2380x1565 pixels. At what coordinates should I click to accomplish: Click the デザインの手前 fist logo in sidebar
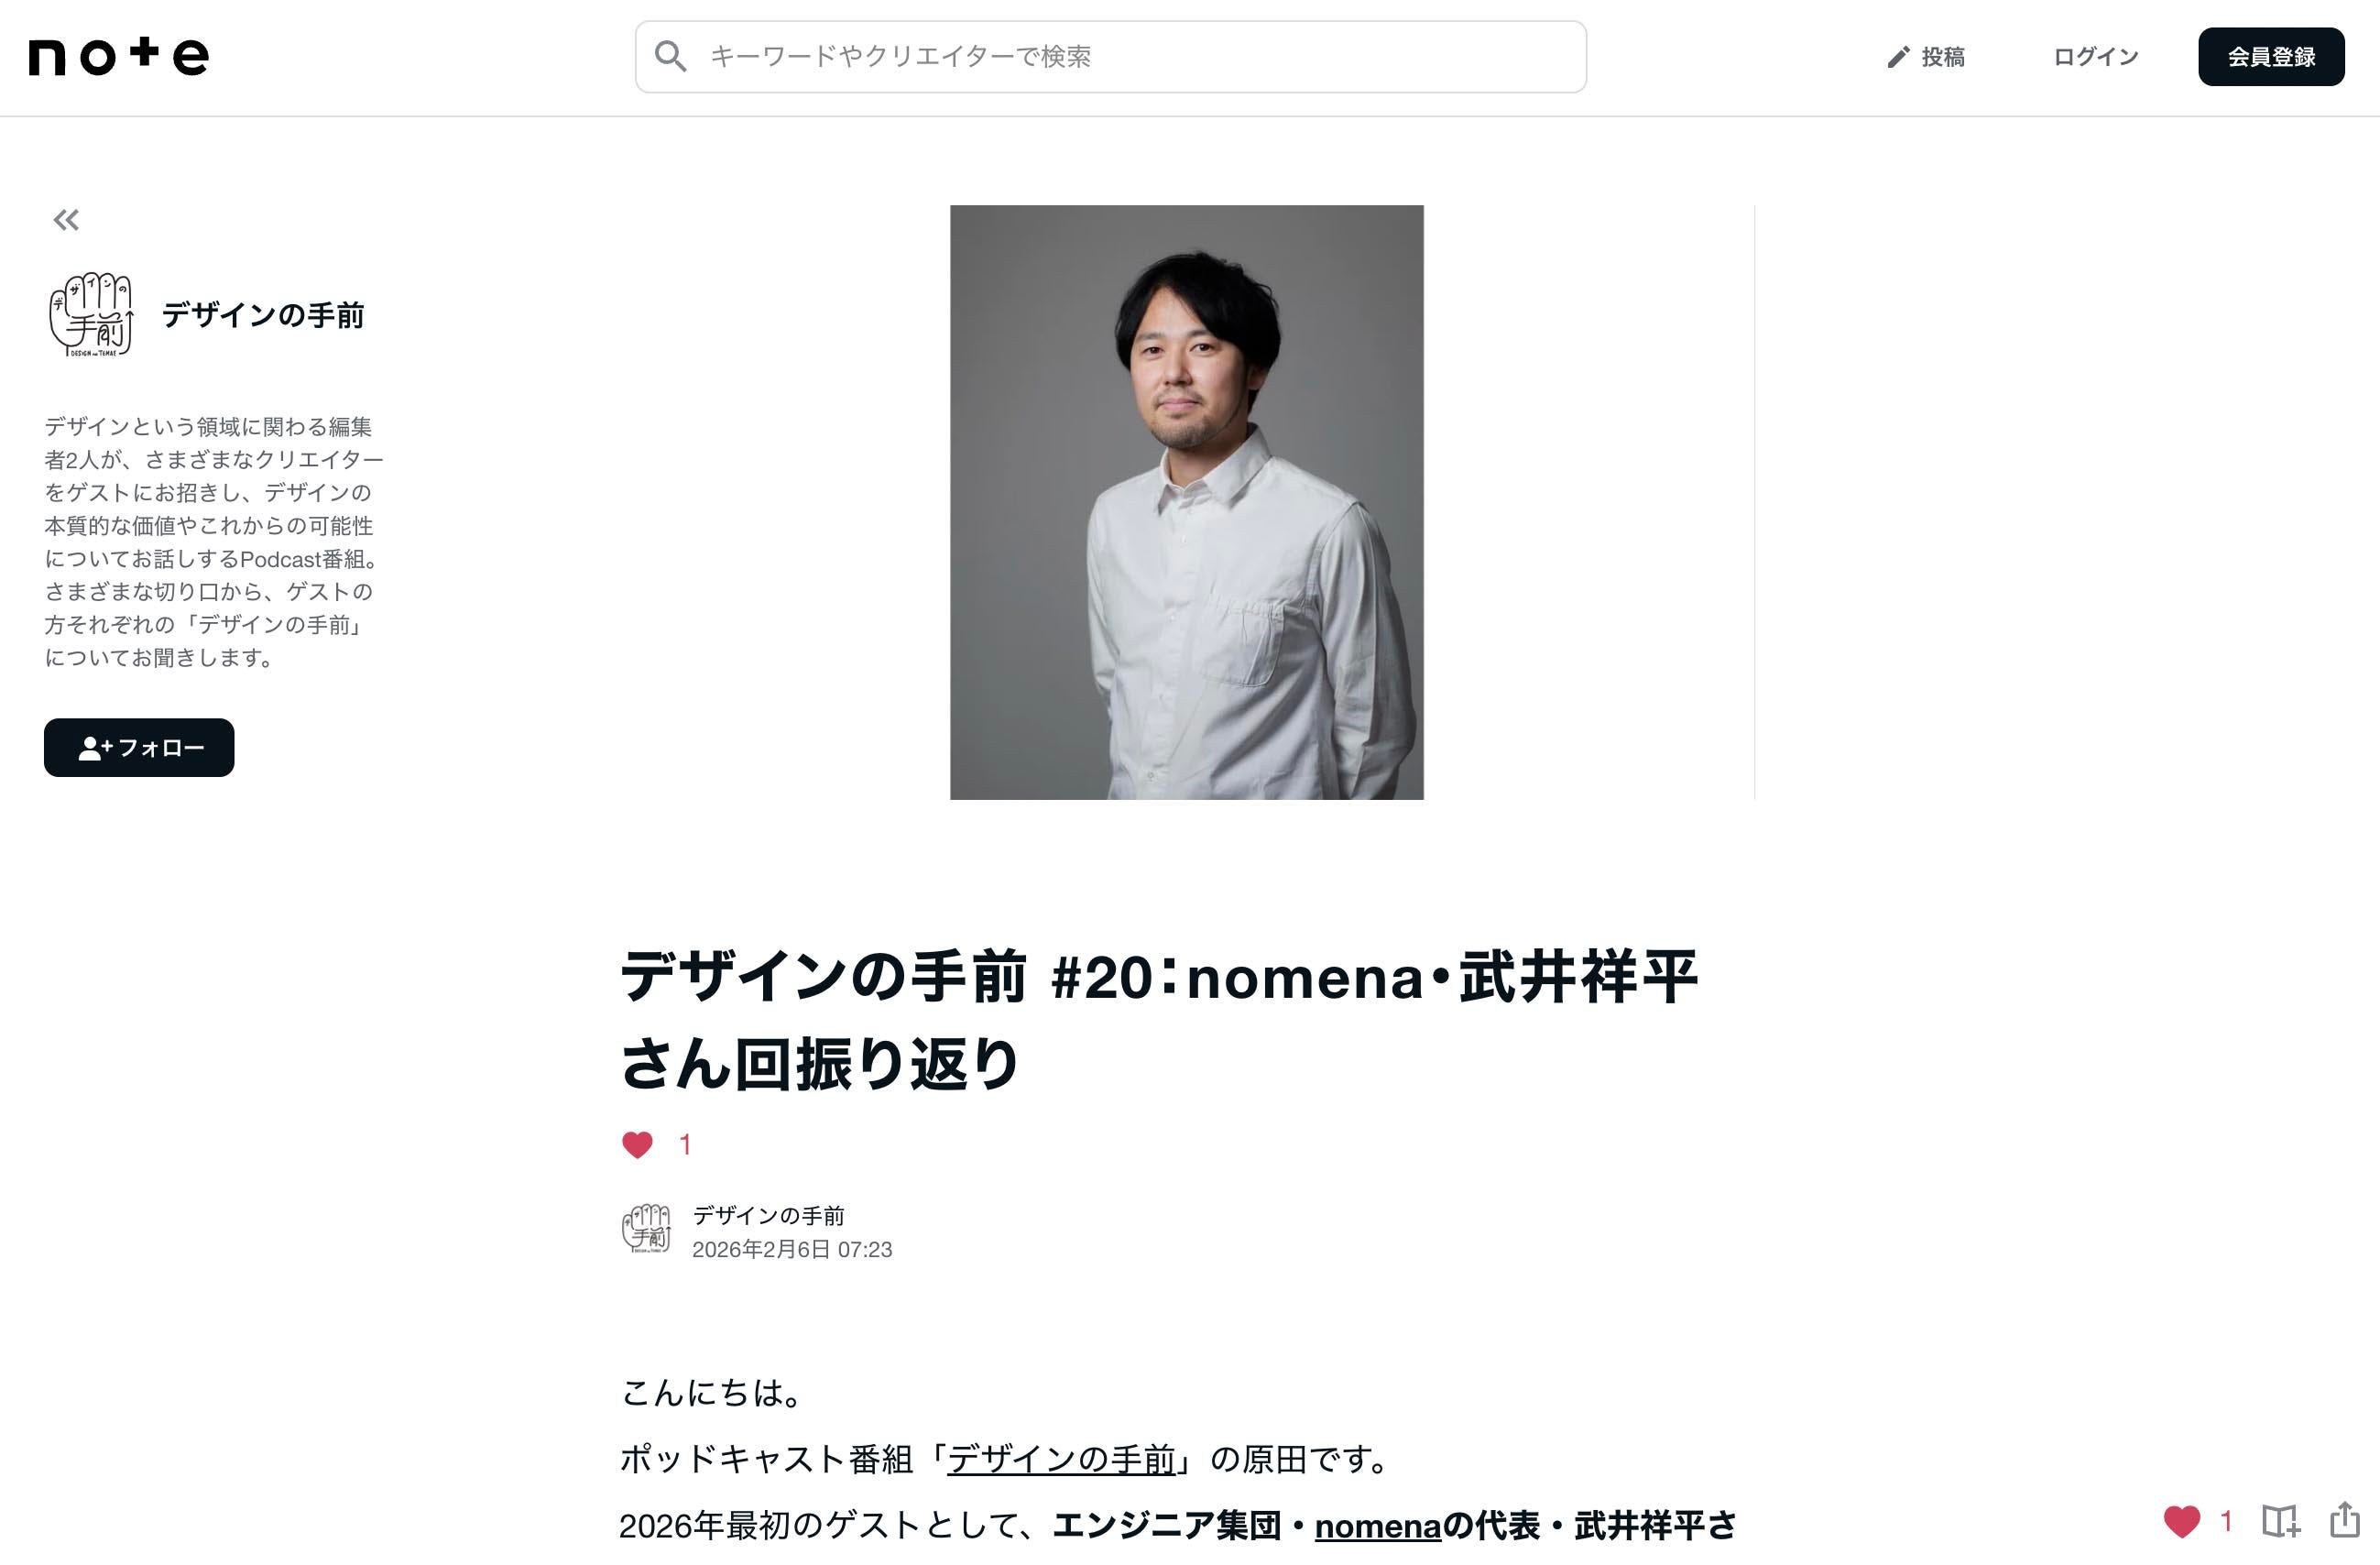click(91, 314)
